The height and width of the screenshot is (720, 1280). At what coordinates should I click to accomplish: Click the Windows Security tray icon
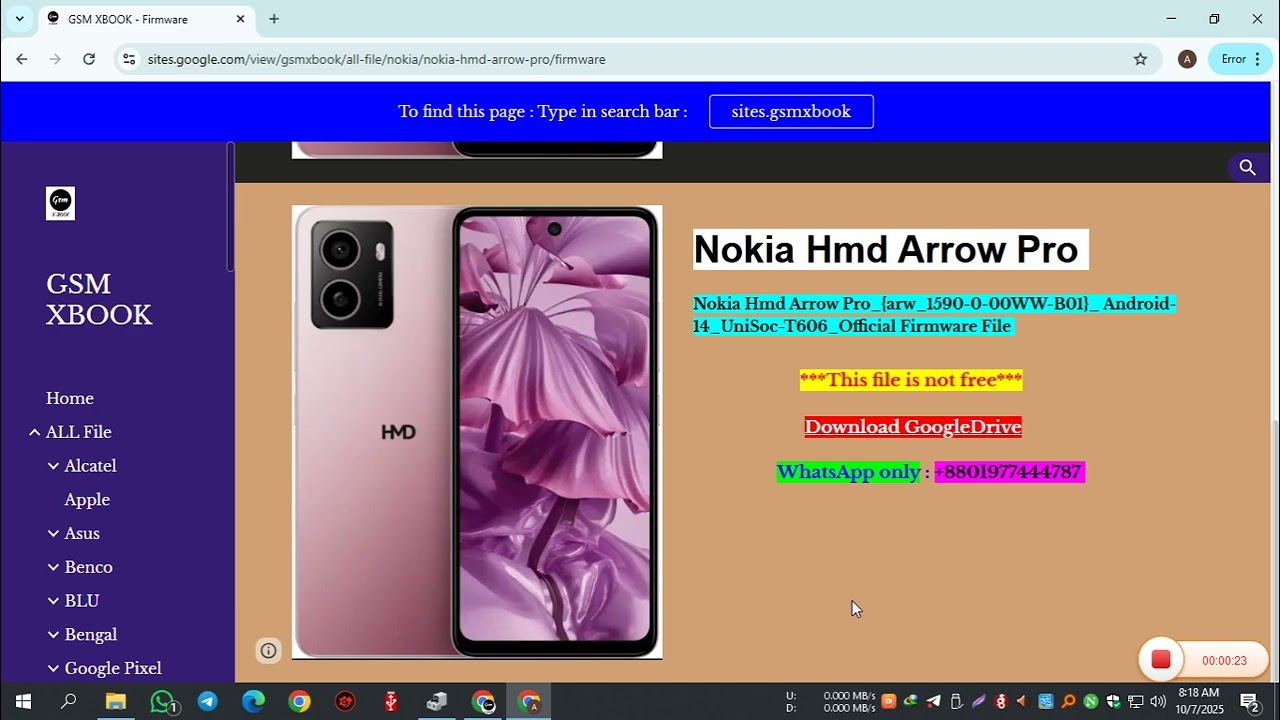click(1113, 702)
